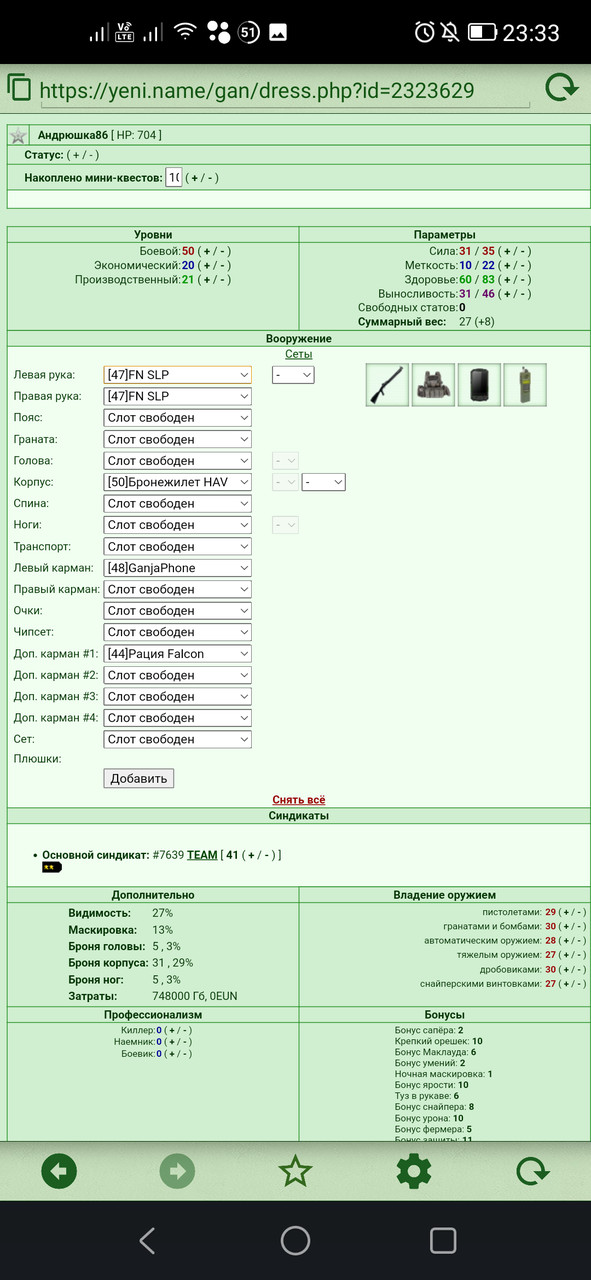Open the Чипсет slot dropdown
591x1280 pixels.
pos(178,632)
